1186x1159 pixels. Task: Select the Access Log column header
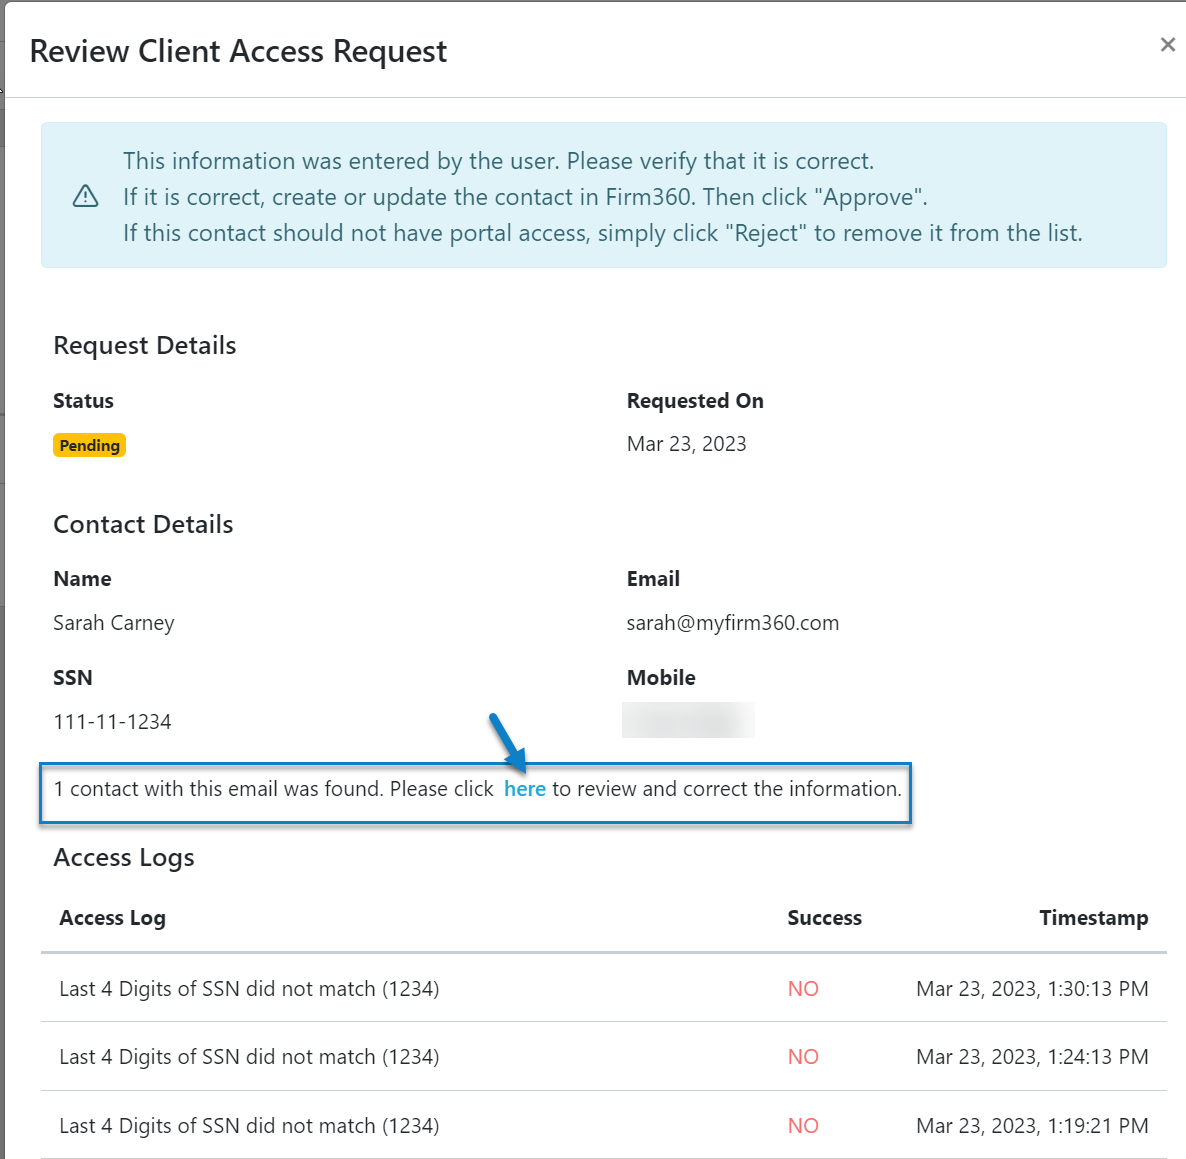(x=112, y=917)
